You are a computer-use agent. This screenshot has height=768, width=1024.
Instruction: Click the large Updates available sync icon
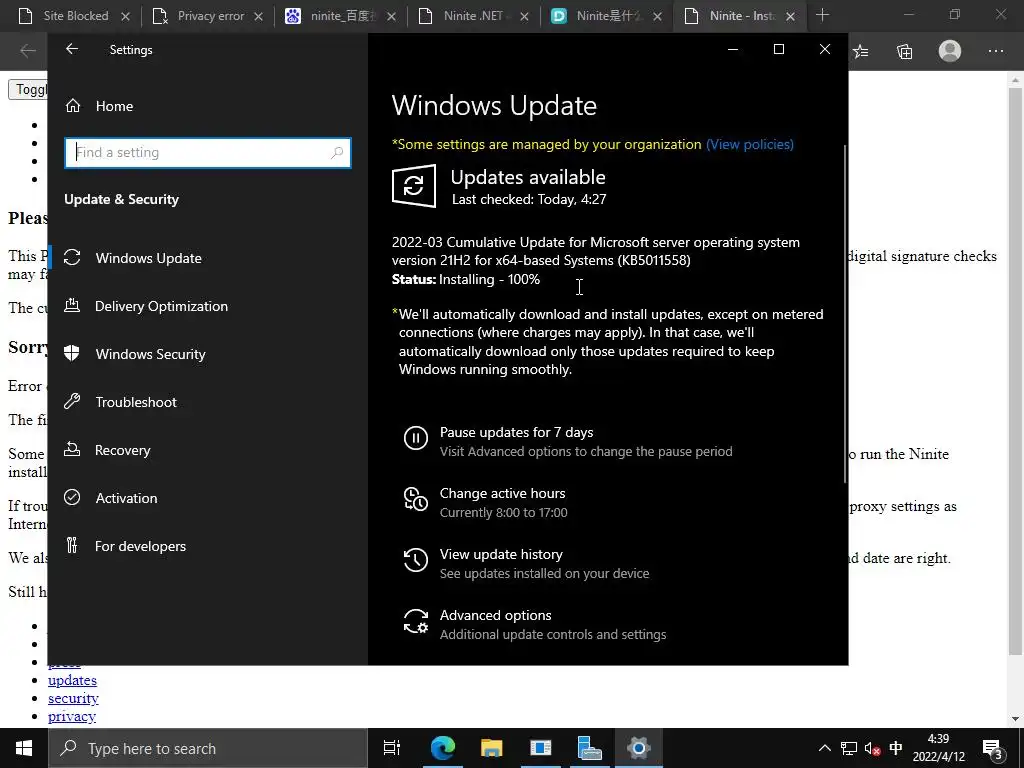(414, 186)
